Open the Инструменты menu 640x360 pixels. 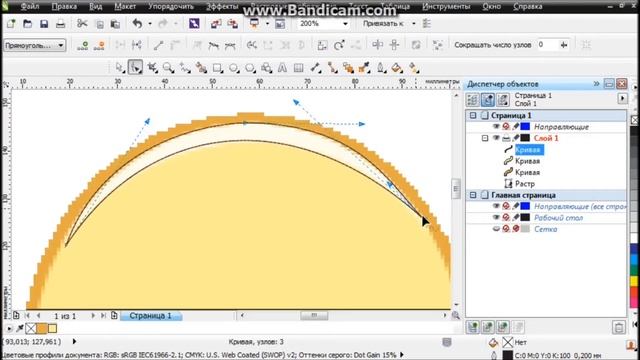(x=446, y=7)
